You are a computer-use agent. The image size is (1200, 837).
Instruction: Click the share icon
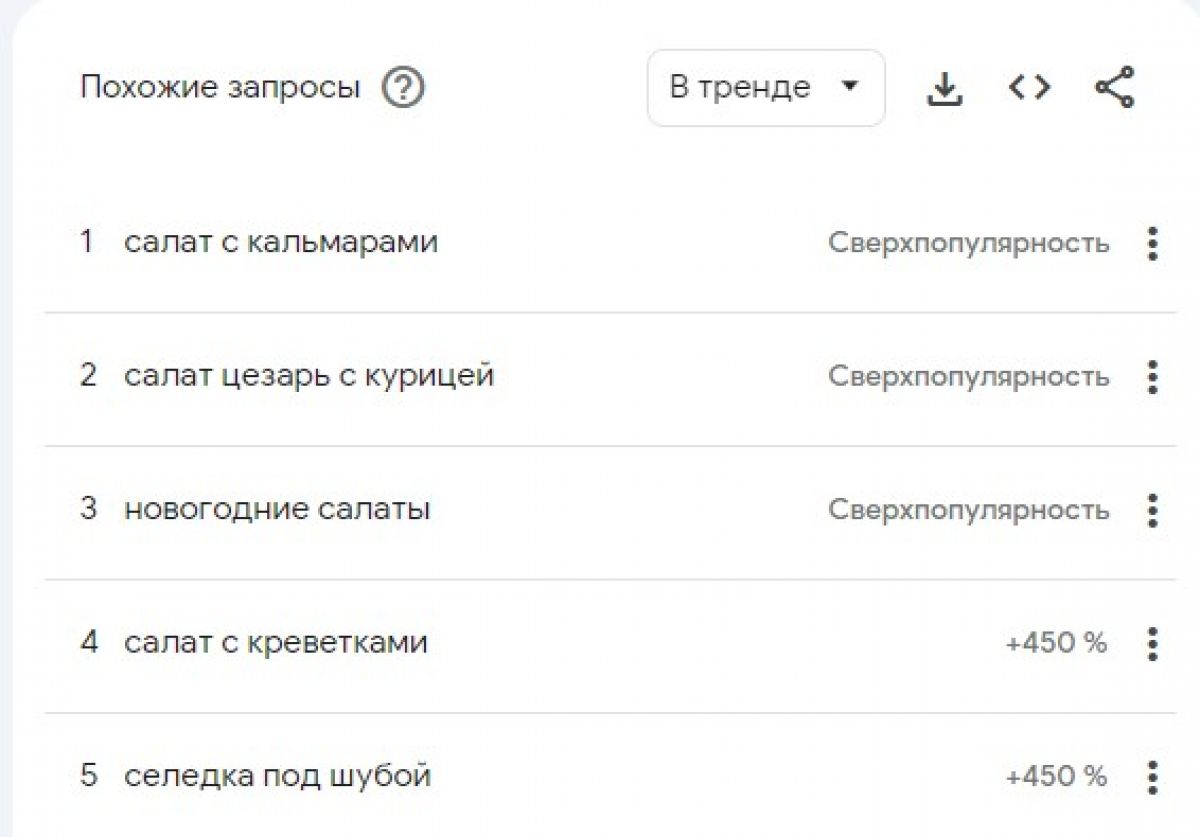(1115, 88)
